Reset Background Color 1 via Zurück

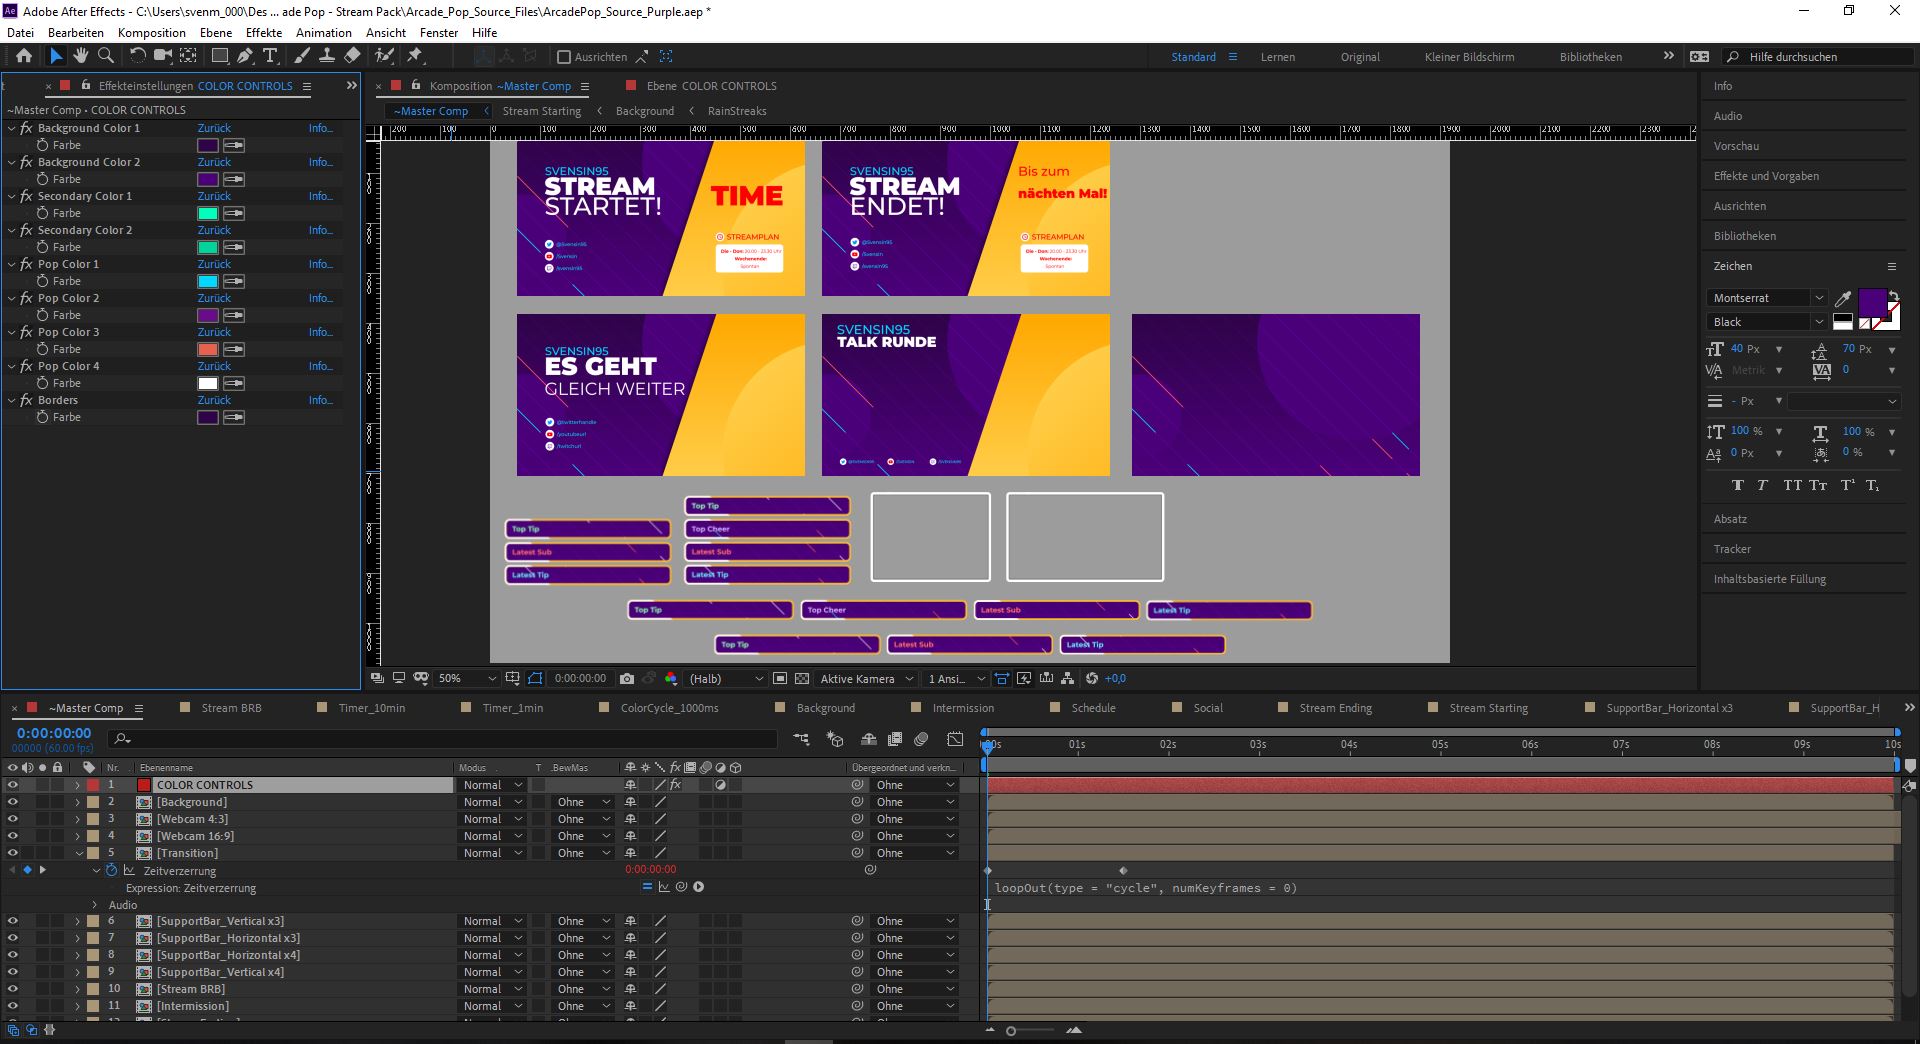pyautogui.click(x=214, y=128)
